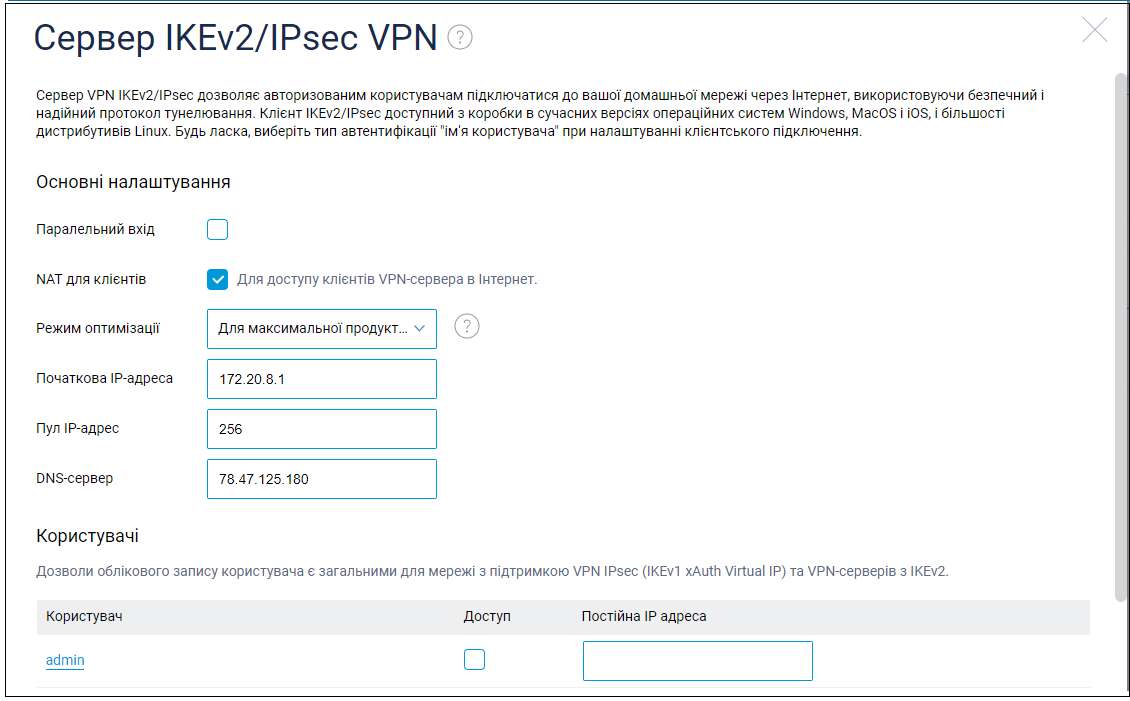Focus the DNS-сервер field with 78.47.125.180
1130x701 pixels.
321,479
